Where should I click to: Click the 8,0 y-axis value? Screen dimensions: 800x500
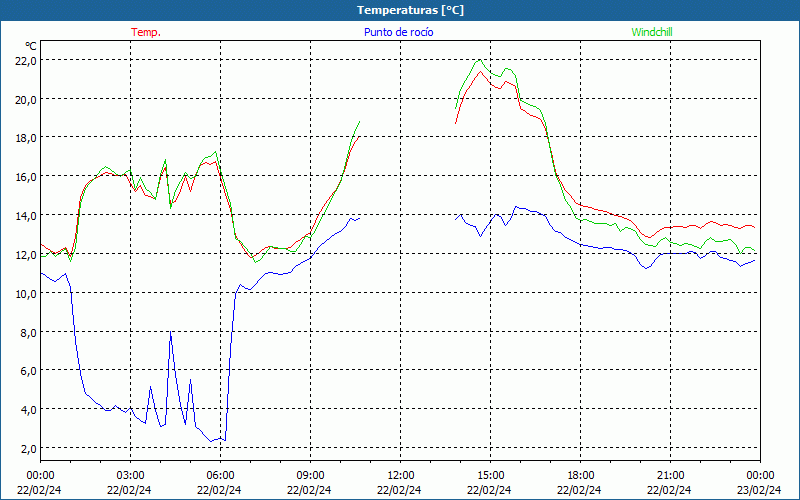(x=30, y=332)
